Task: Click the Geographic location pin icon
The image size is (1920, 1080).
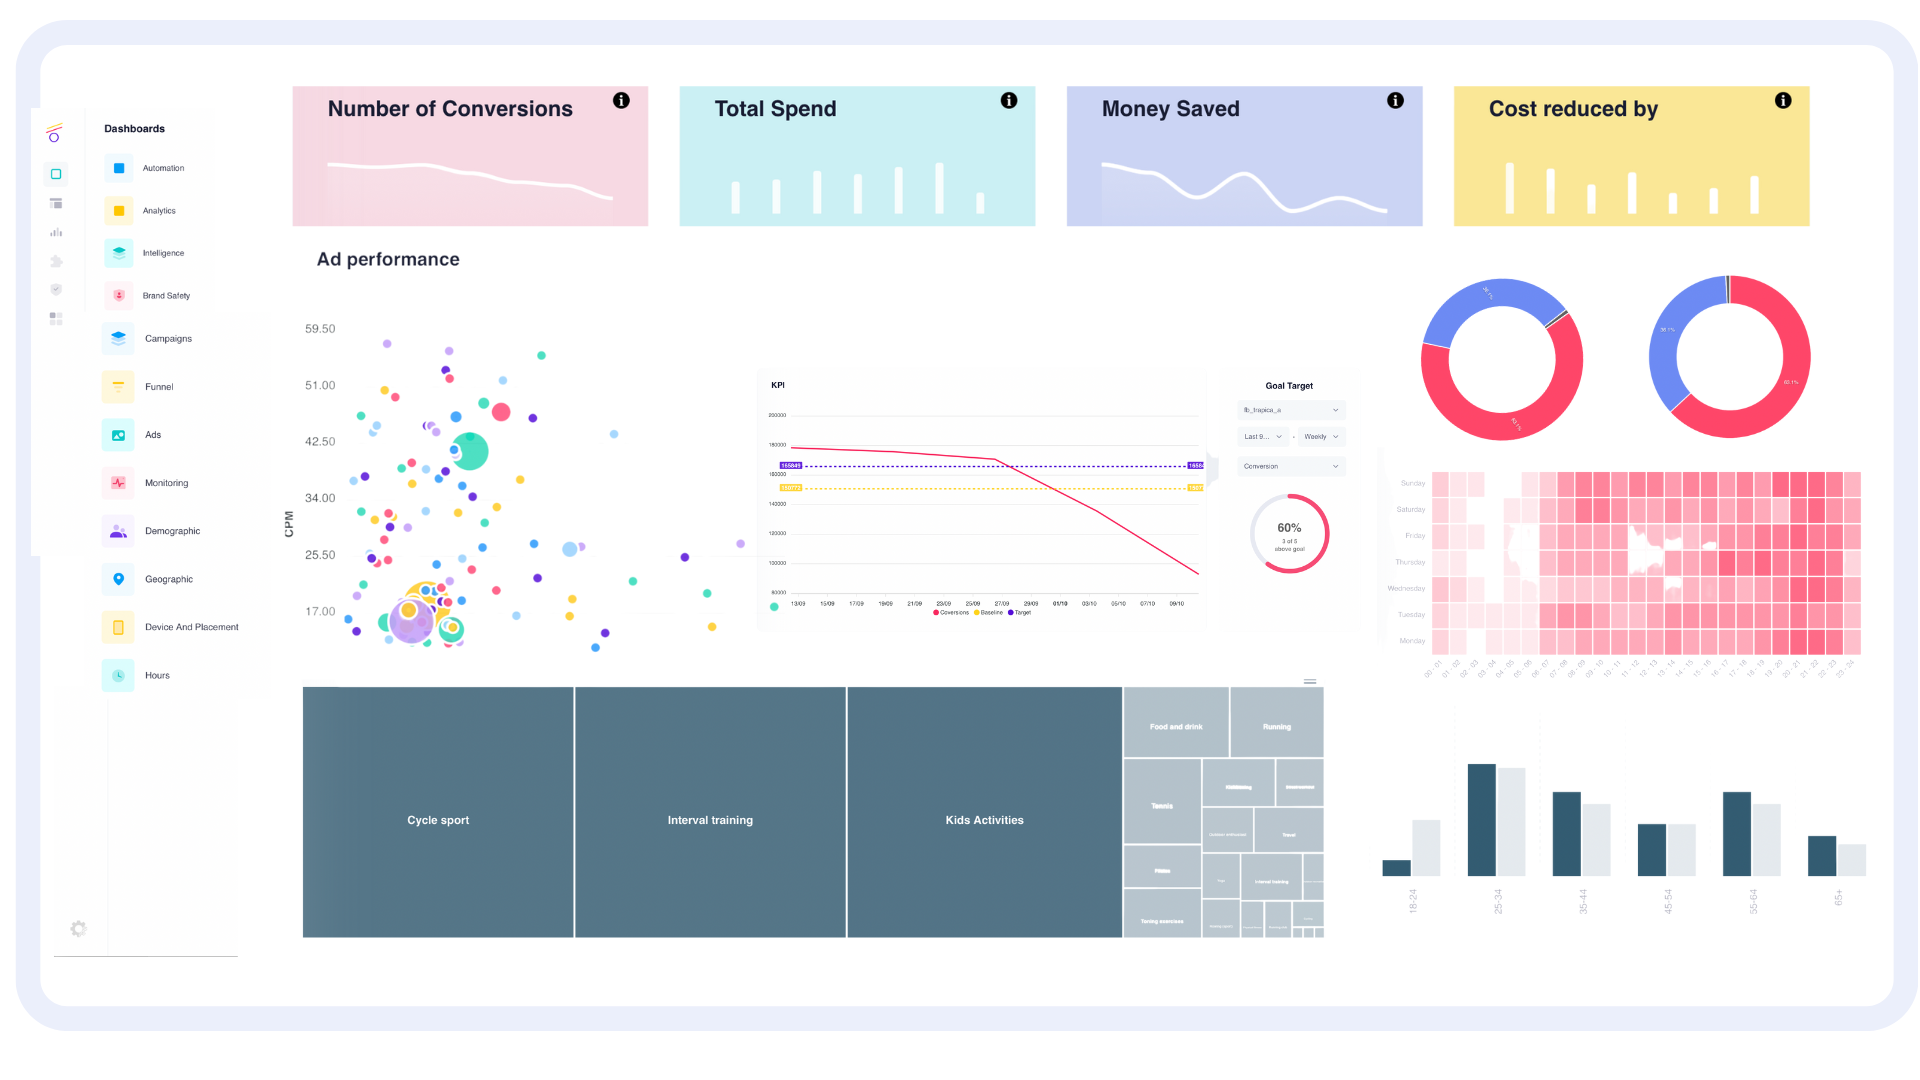Action: (x=118, y=579)
